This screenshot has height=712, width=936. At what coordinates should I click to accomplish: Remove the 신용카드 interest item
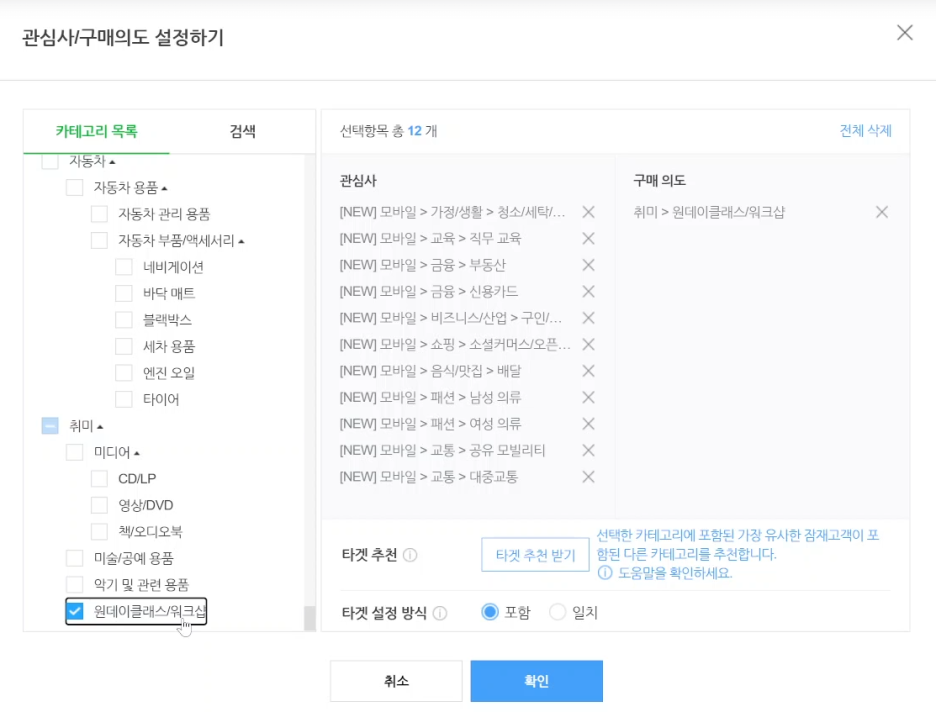click(x=588, y=291)
